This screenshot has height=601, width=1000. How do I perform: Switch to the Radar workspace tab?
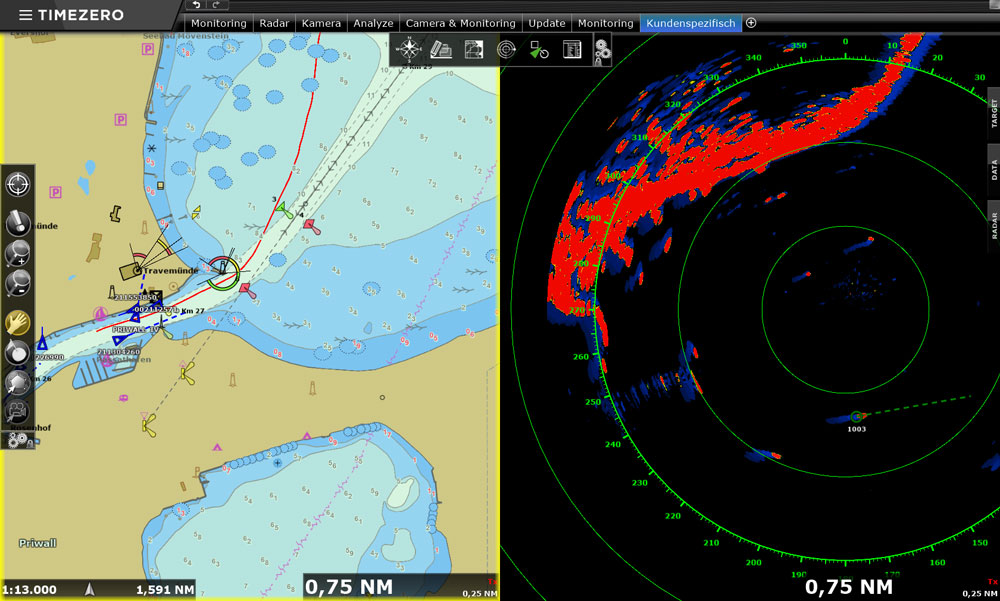click(273, 23)
